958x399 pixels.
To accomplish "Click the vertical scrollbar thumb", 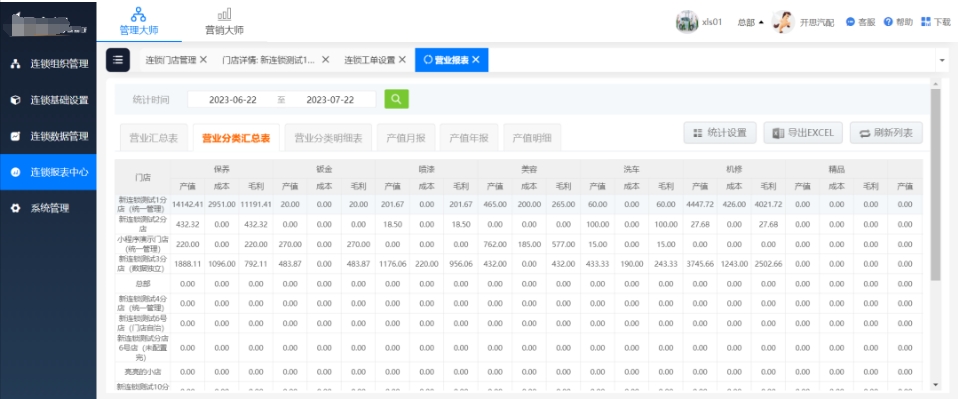I will coord(935,185).
